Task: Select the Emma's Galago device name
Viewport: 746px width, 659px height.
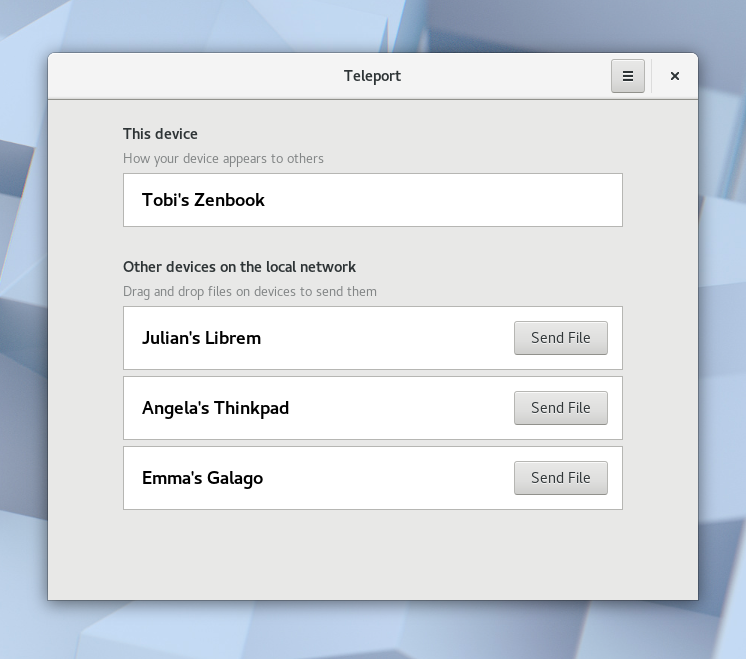Action: click(x=202, y=478)
